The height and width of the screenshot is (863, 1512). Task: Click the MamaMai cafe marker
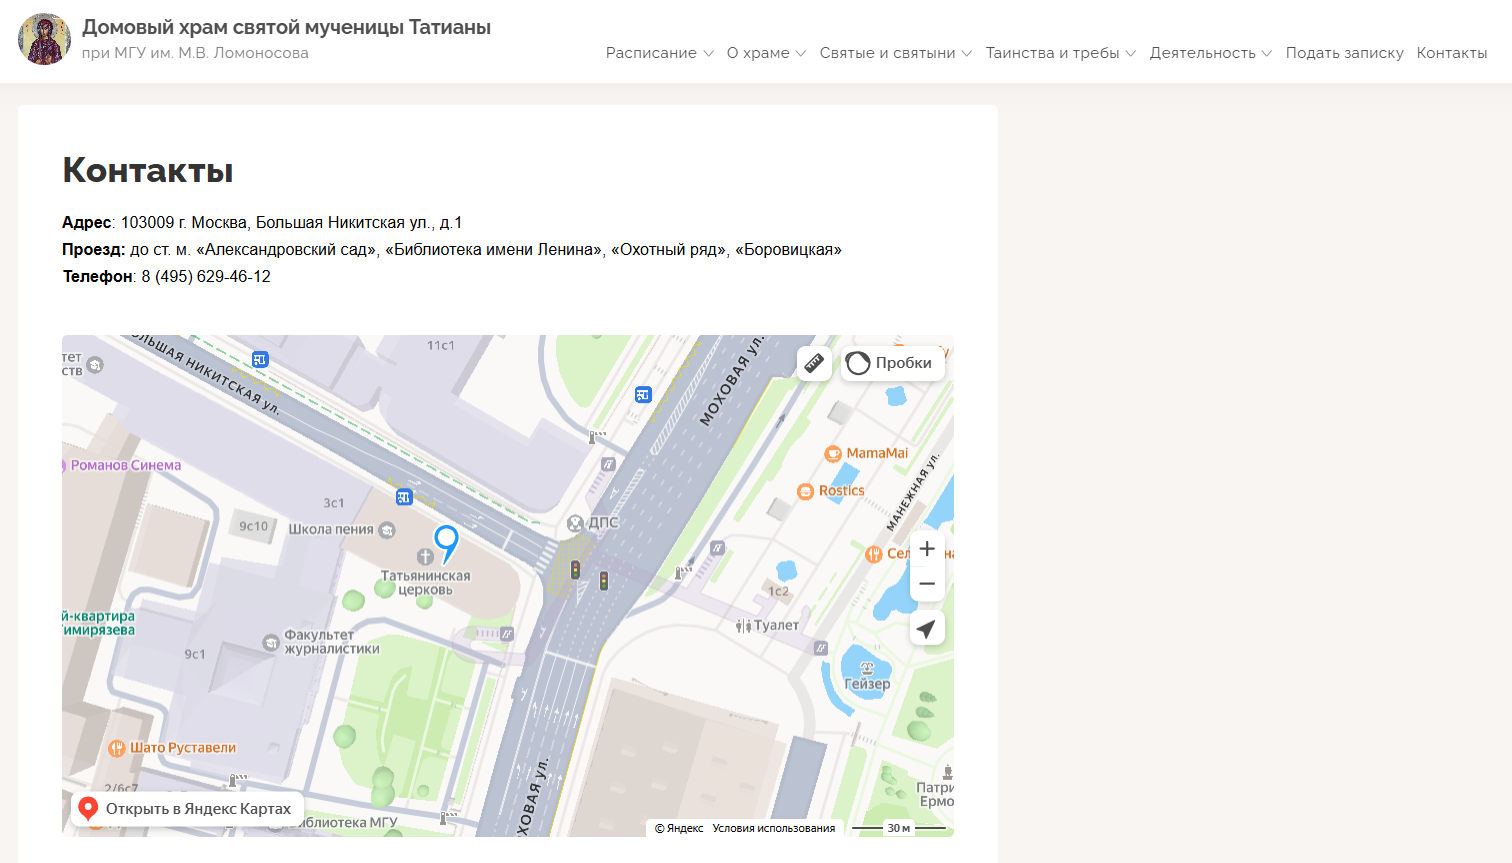[866, 453]
